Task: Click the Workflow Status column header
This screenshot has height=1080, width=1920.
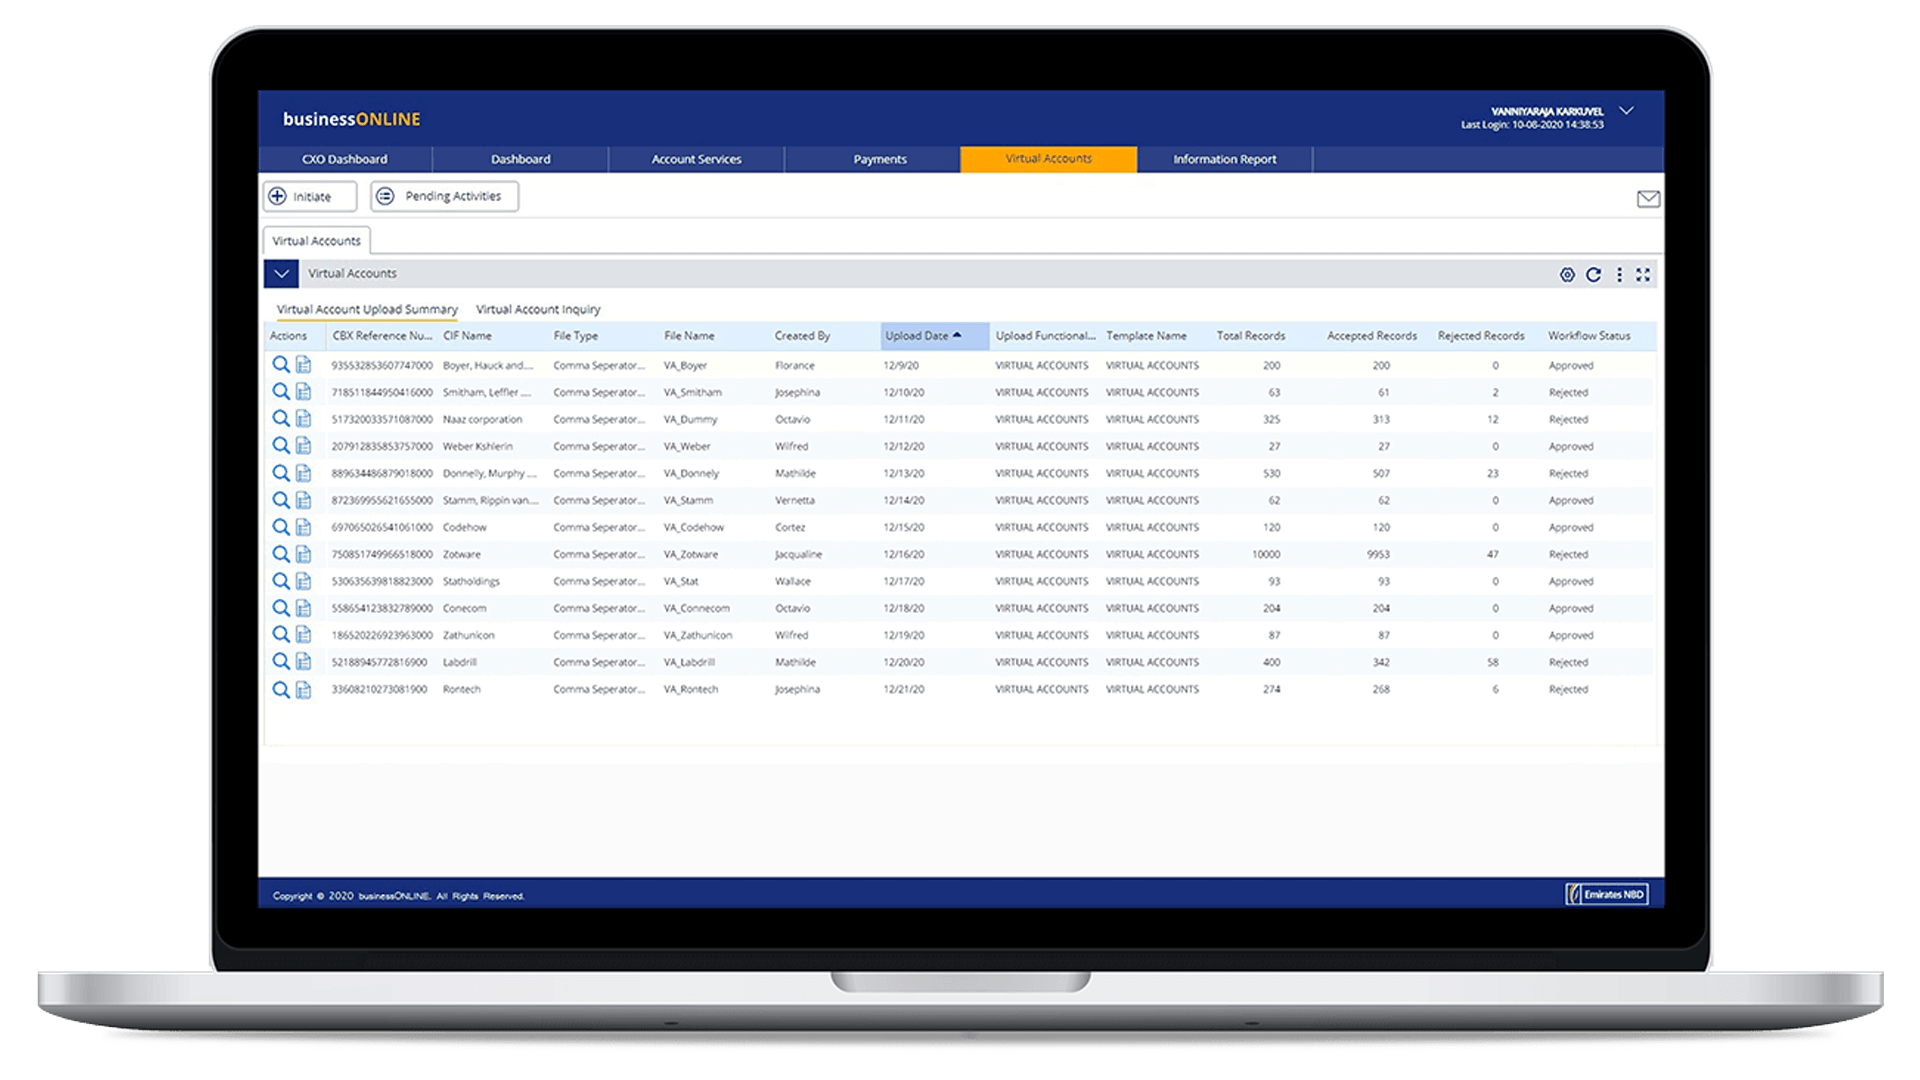Action: (1588, 336)
